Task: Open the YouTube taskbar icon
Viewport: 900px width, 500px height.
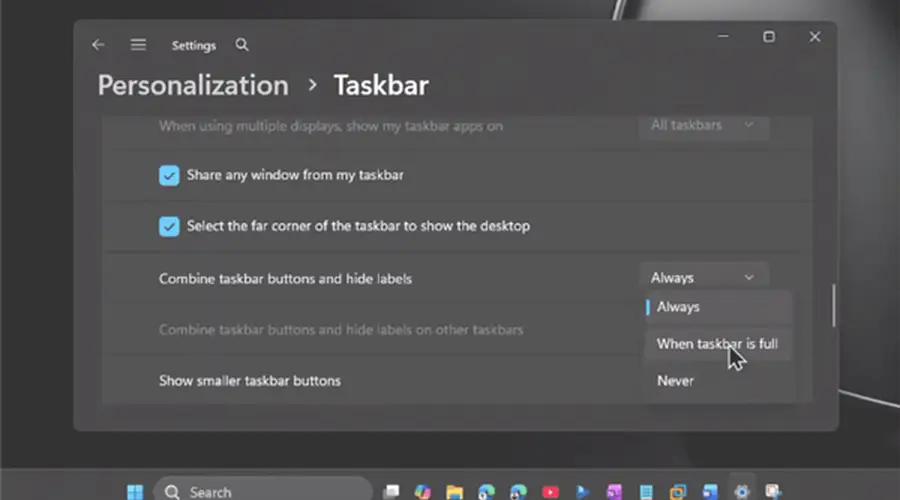Action: (550, 492)
